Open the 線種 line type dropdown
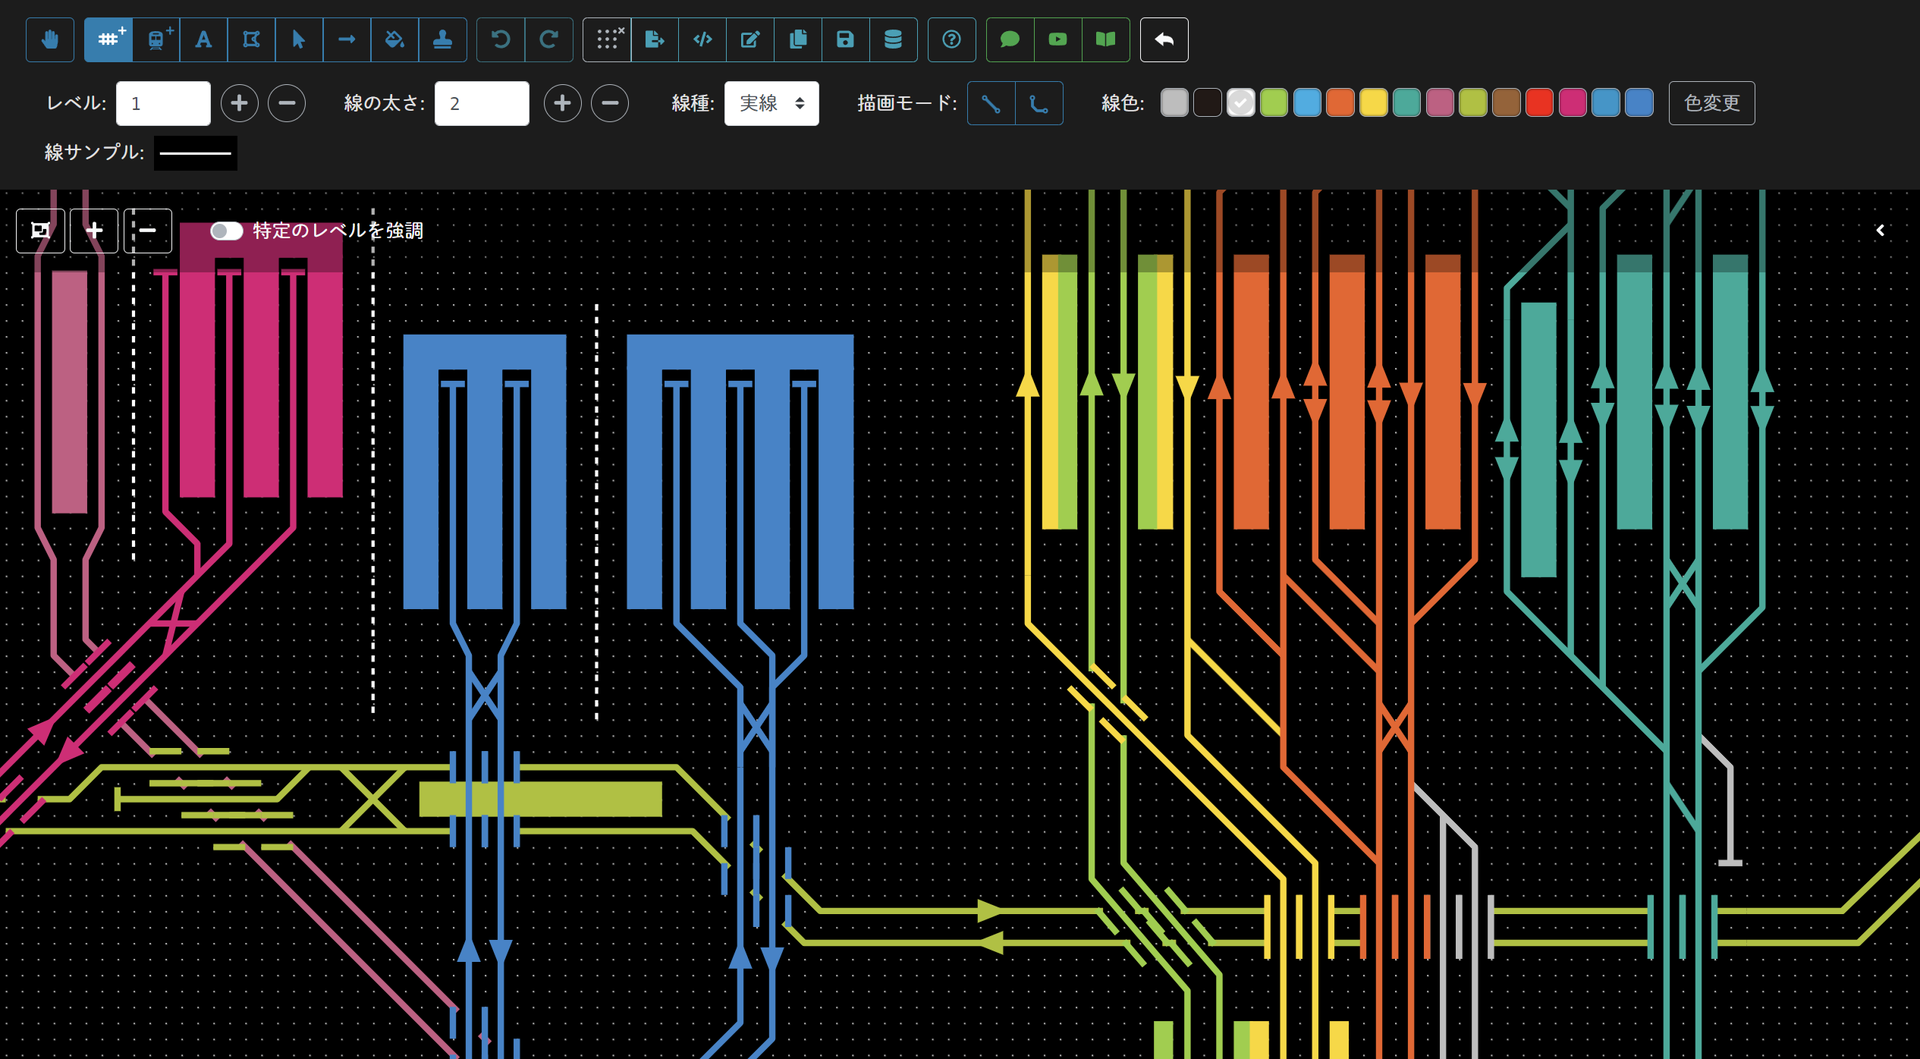The width and height of the screenshot is (1920, 1059). pyautogui.click(x=771, y=104)
